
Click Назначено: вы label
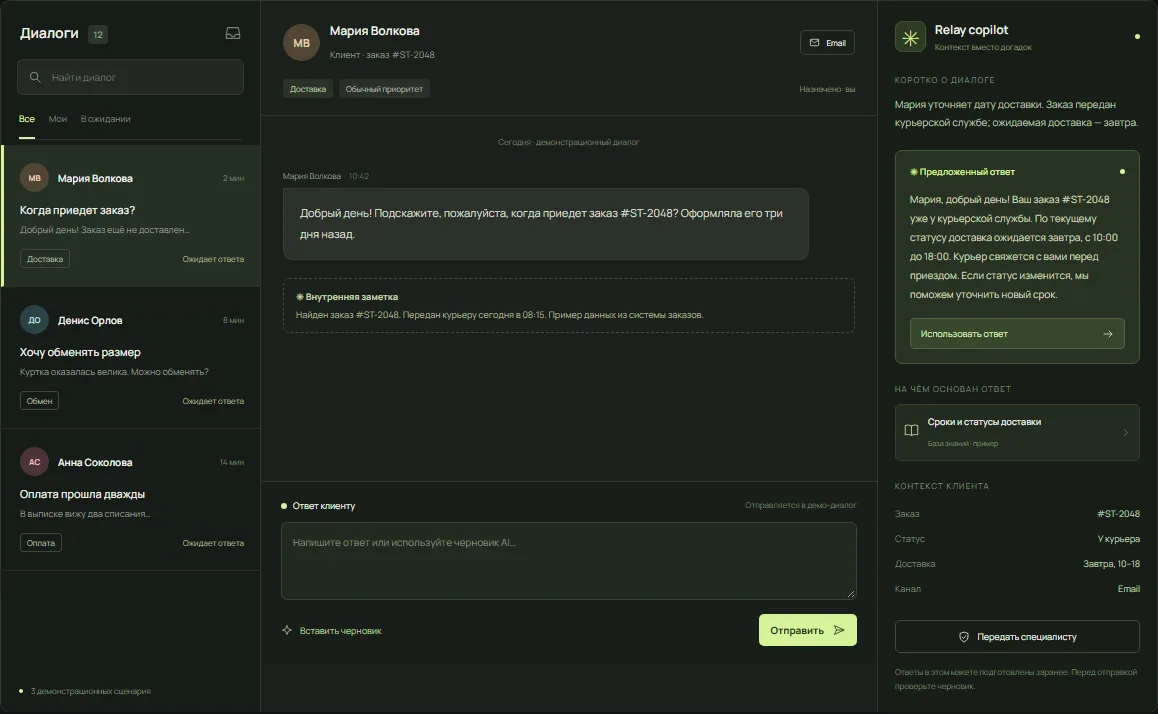click(x=827, y=89)
